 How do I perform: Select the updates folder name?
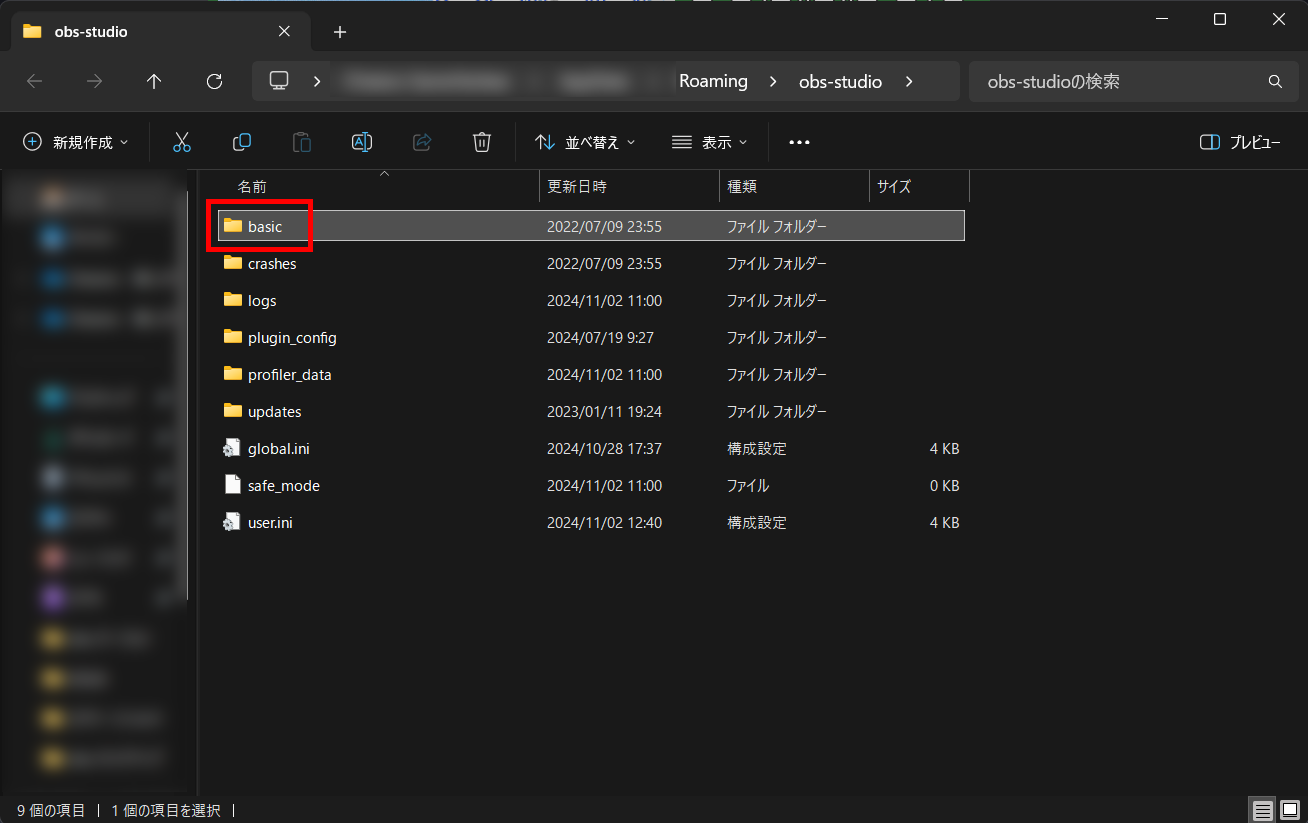274,412
